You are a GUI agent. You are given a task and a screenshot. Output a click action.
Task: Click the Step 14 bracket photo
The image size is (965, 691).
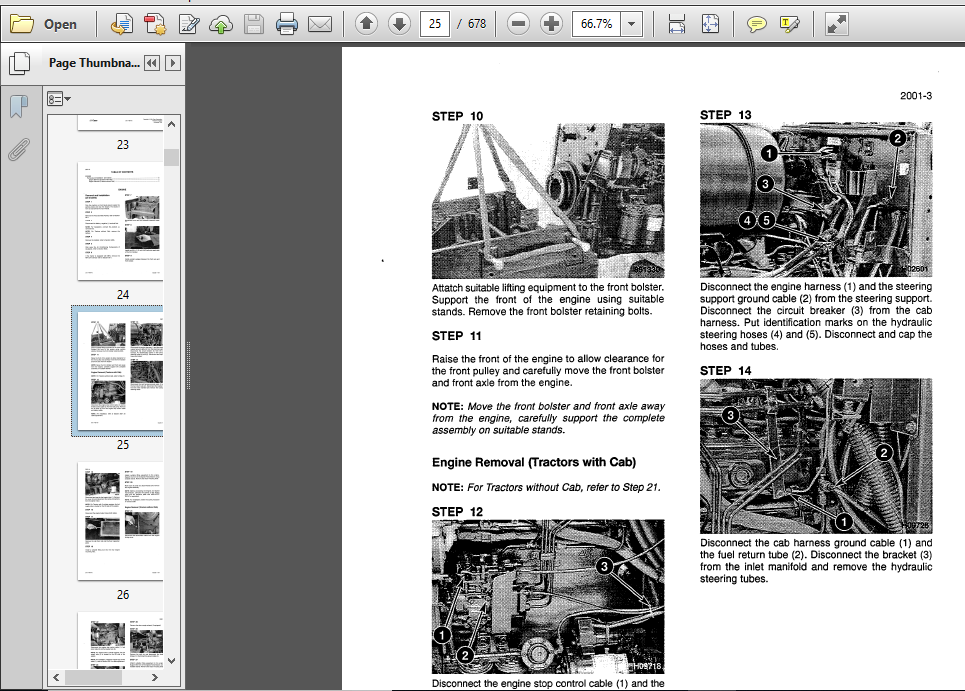coord(816,456)
